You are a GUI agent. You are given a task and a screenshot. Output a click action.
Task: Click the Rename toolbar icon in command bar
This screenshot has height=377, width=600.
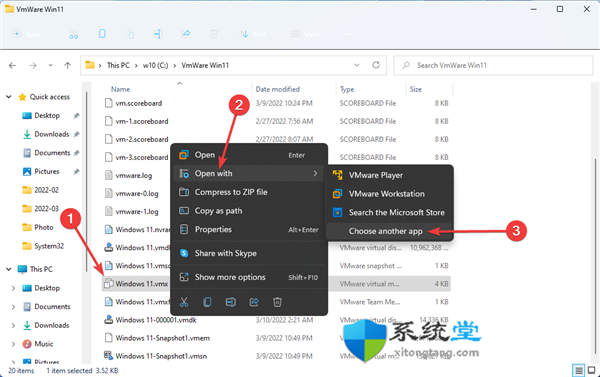[x=157, y=34]
